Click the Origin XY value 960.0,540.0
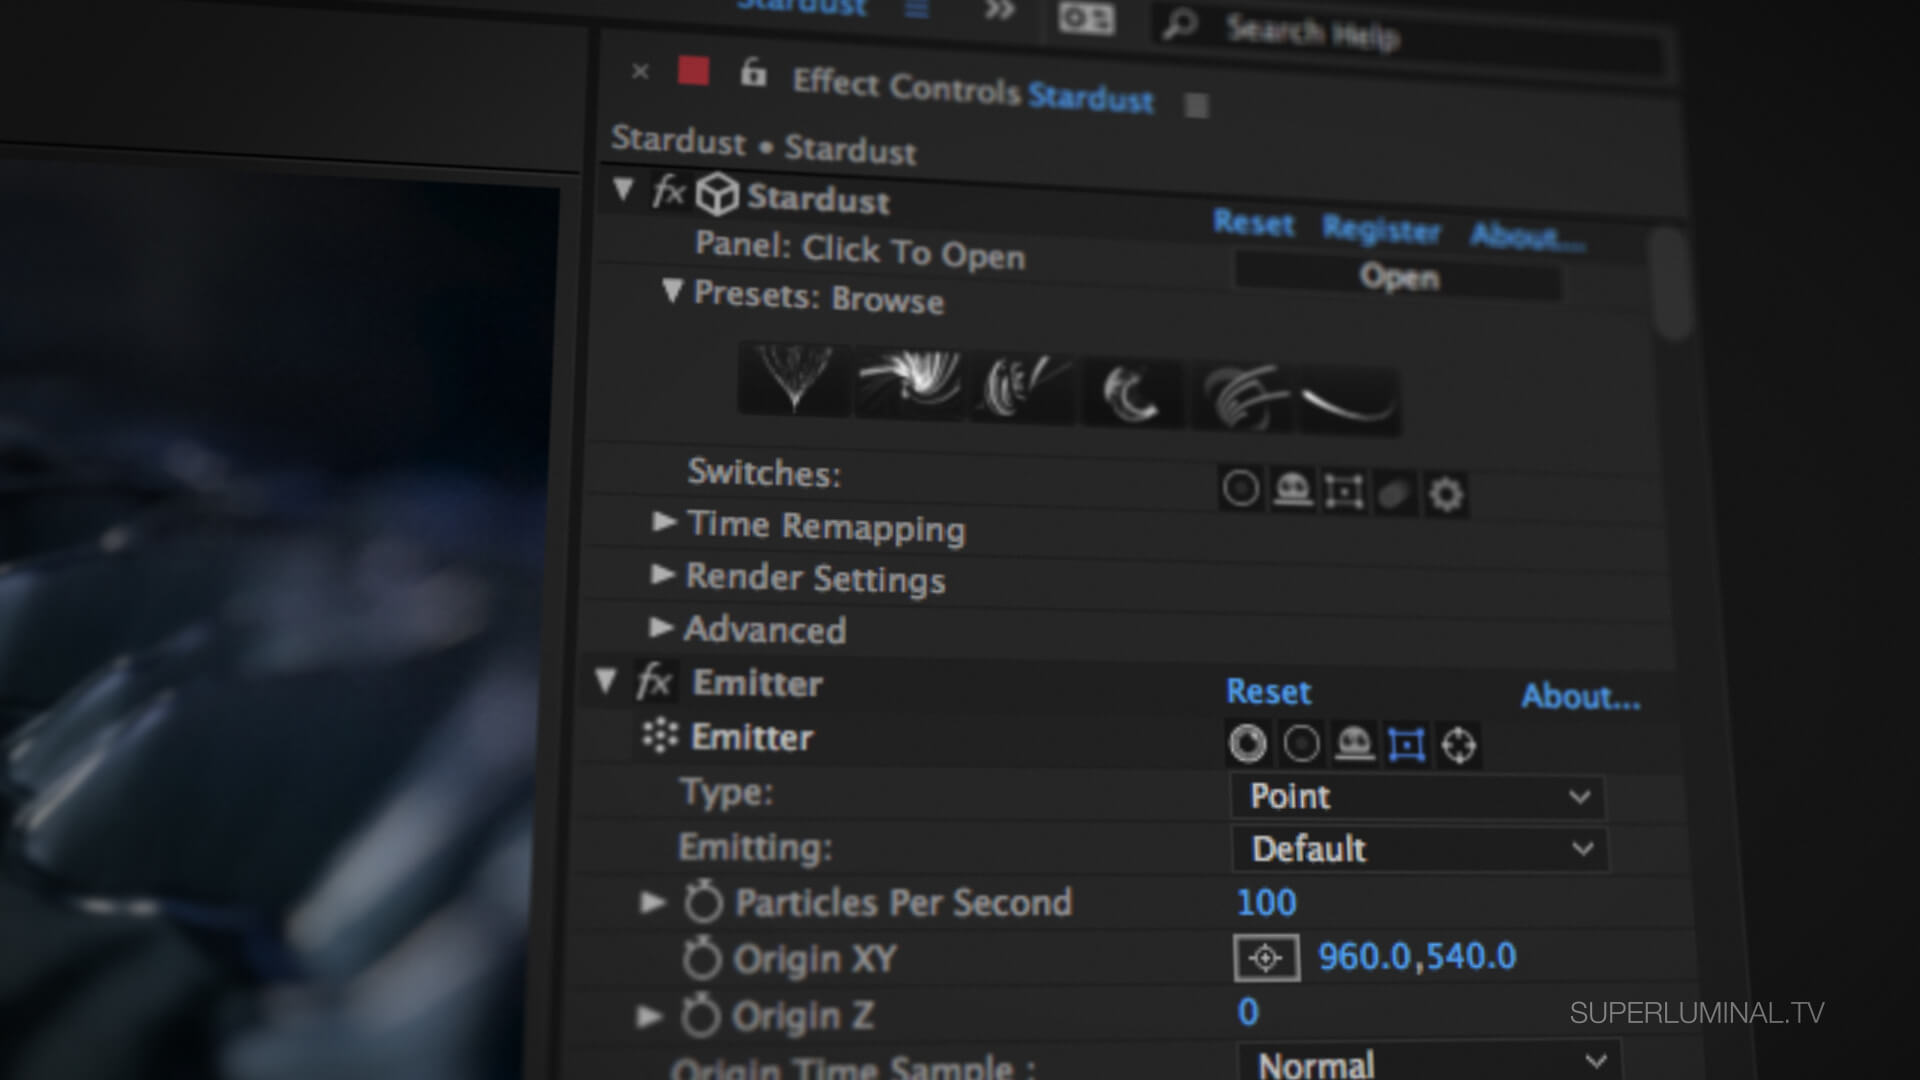 point(1417,957)
